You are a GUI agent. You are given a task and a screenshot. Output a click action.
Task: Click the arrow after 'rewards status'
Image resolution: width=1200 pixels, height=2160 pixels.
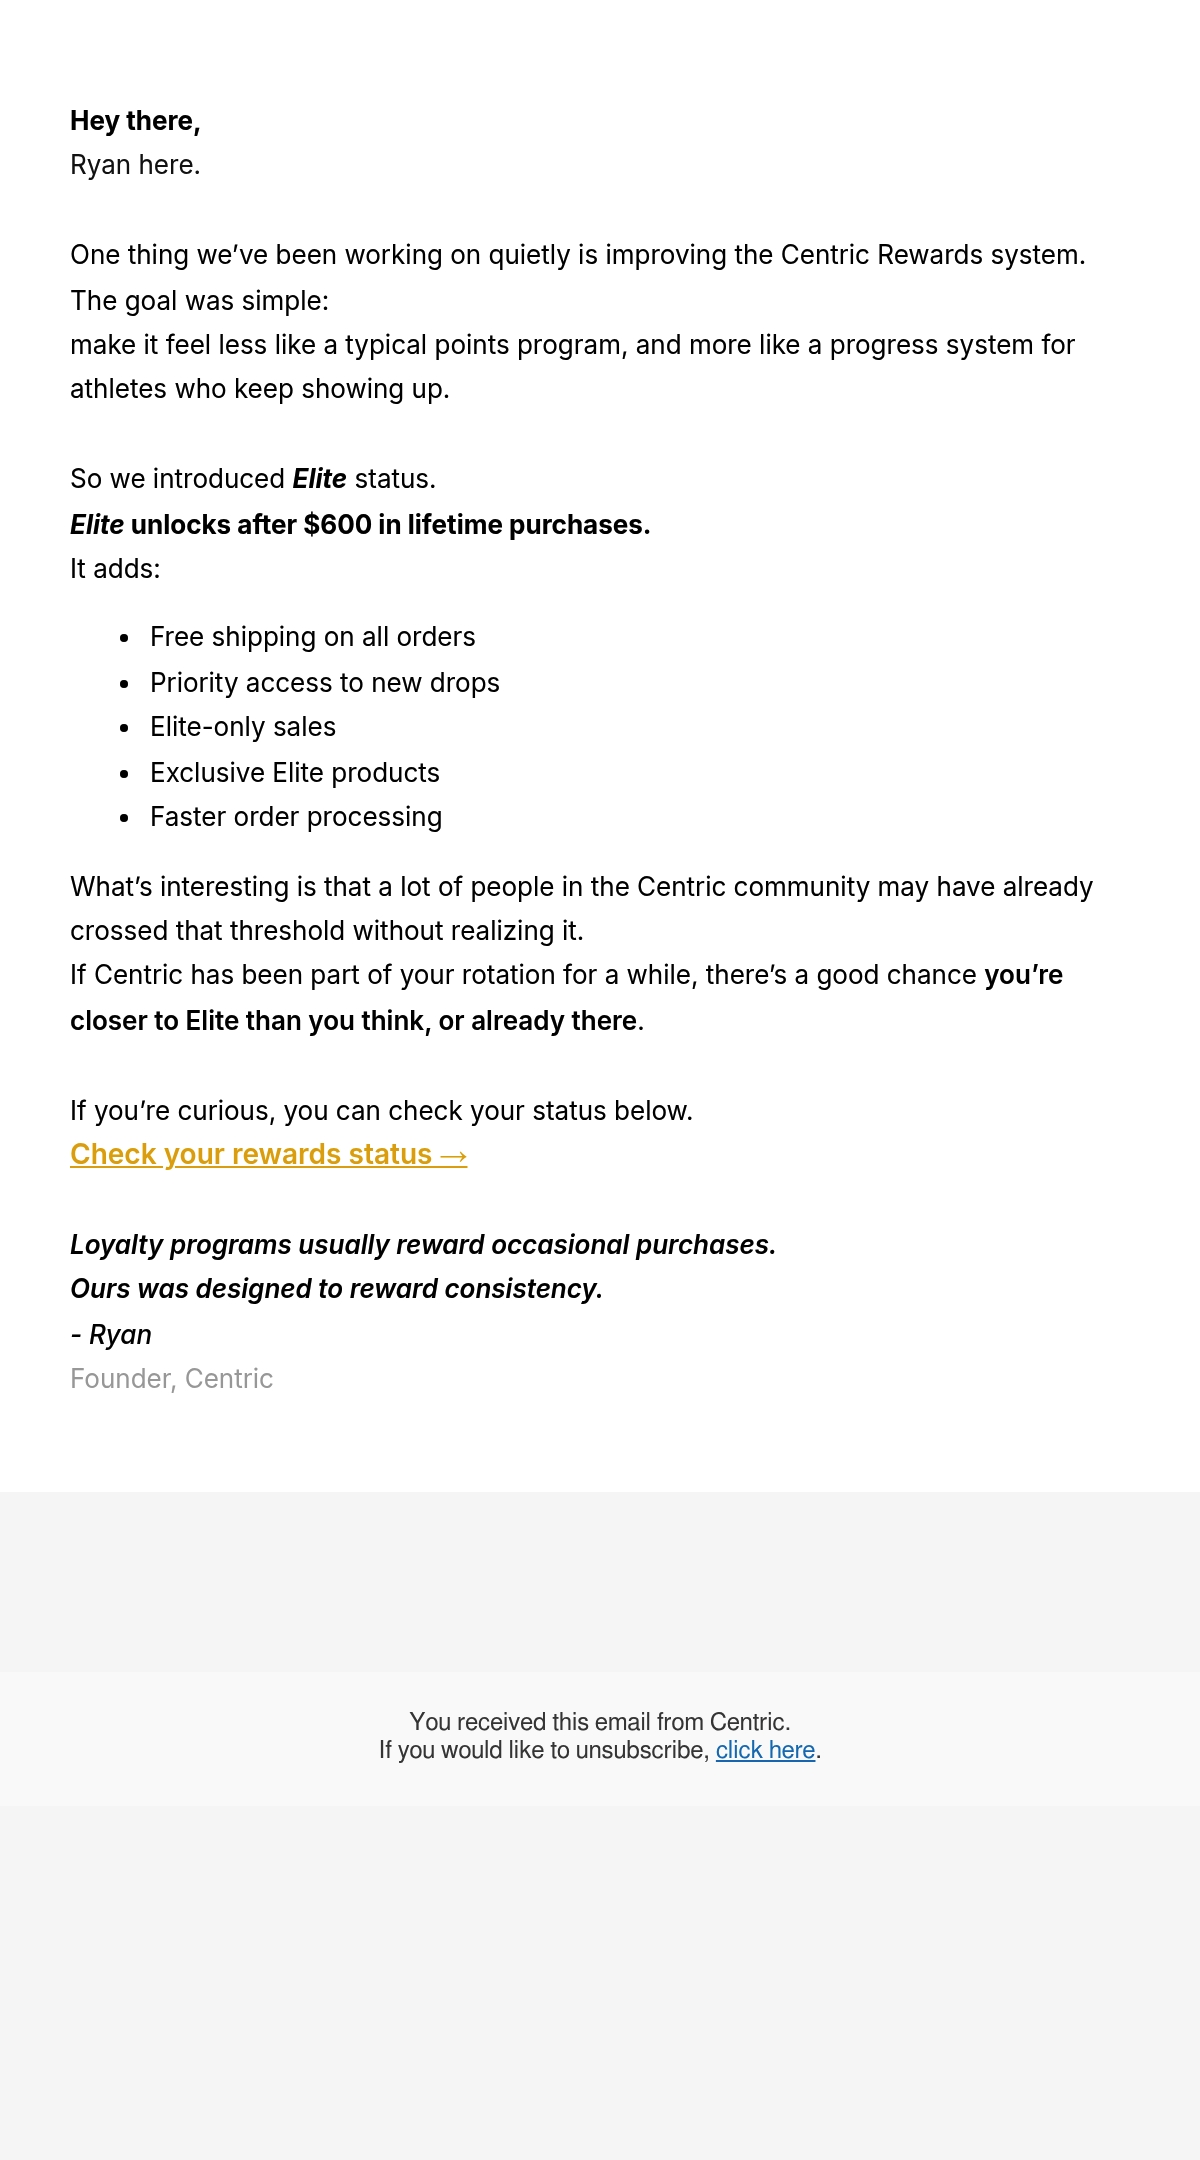tap(453, 1155)
